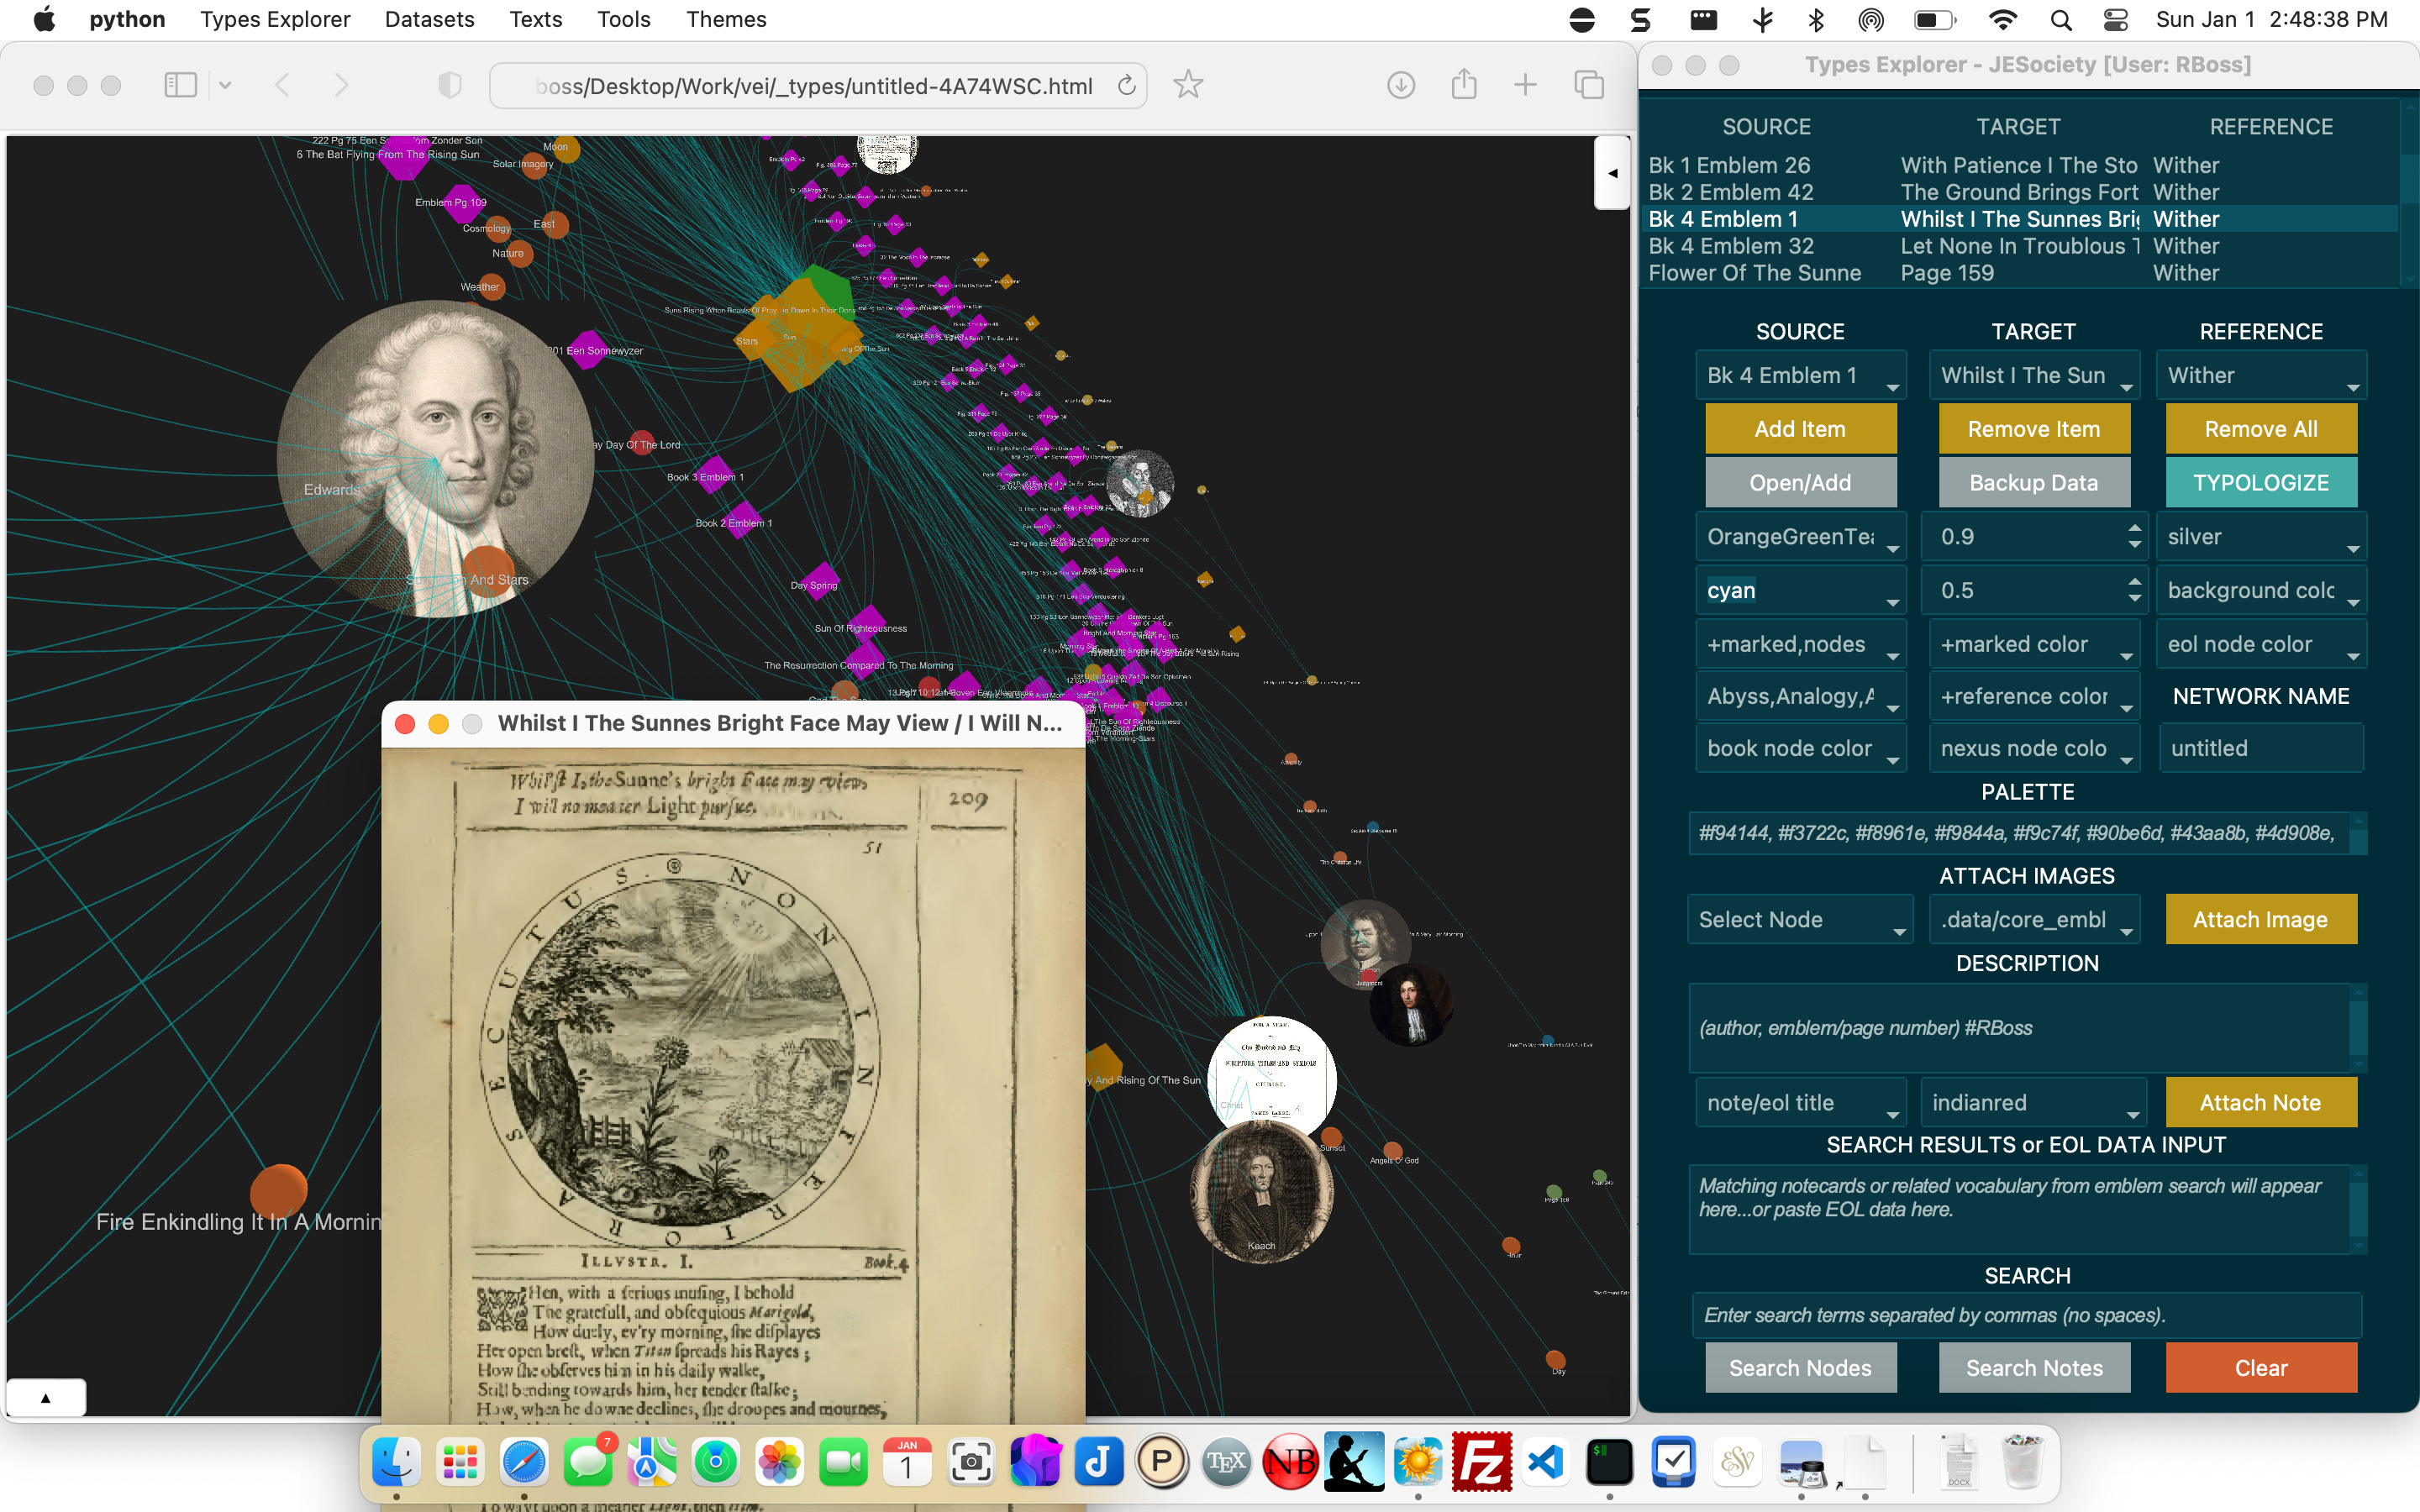The image size is (2420, 1512).
Task: Click the privacy shield icon in Safari
Action: pyautogui.click(x=450, y=85)
